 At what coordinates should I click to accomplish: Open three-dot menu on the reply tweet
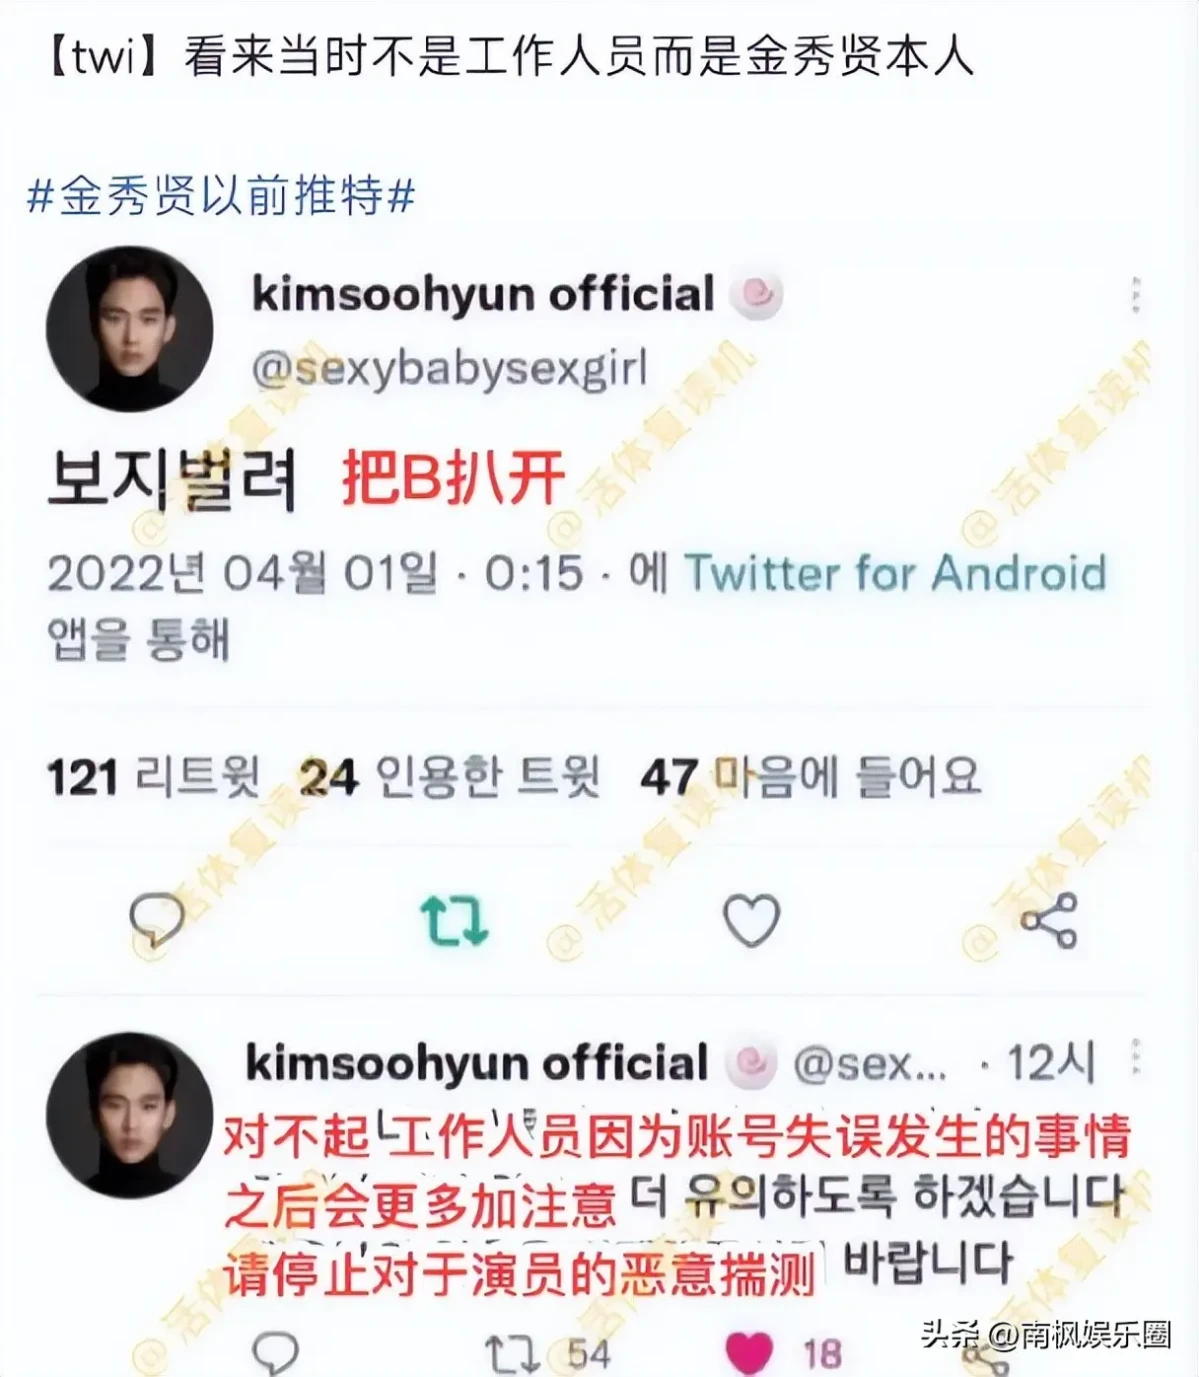[1136, 1058]
